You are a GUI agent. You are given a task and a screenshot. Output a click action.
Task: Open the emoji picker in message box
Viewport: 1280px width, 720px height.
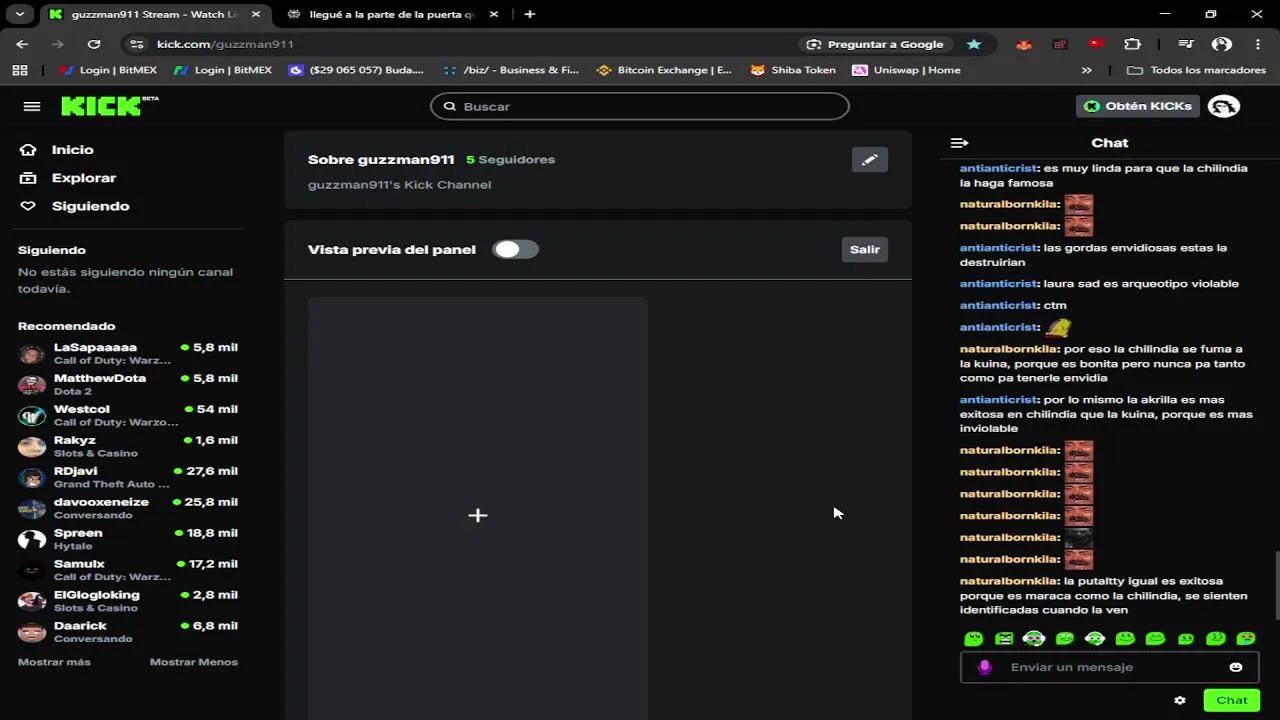[1236, 667]
